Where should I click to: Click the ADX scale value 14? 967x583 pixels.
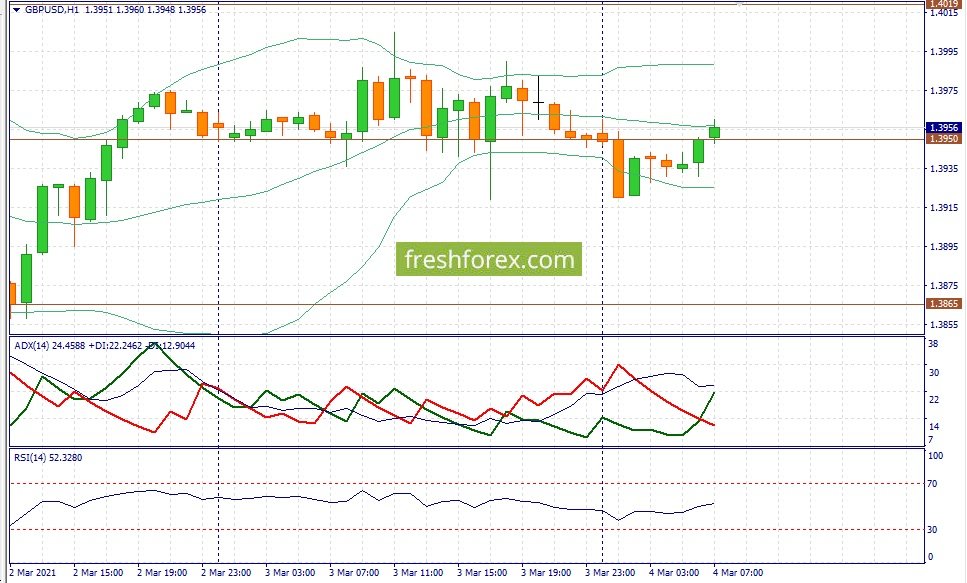[934, 426]
